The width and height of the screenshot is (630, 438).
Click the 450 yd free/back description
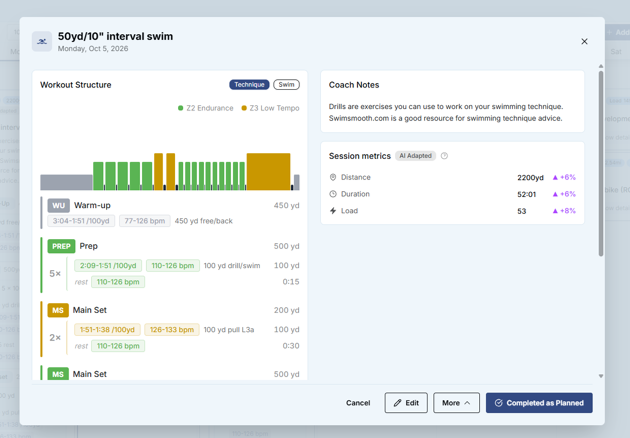(204, 221)
